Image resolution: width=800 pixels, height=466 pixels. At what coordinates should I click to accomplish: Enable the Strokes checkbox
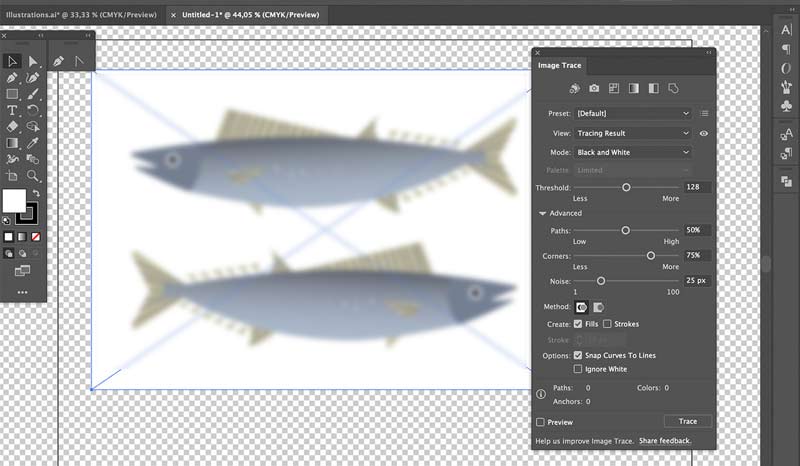tap(607, 324)
